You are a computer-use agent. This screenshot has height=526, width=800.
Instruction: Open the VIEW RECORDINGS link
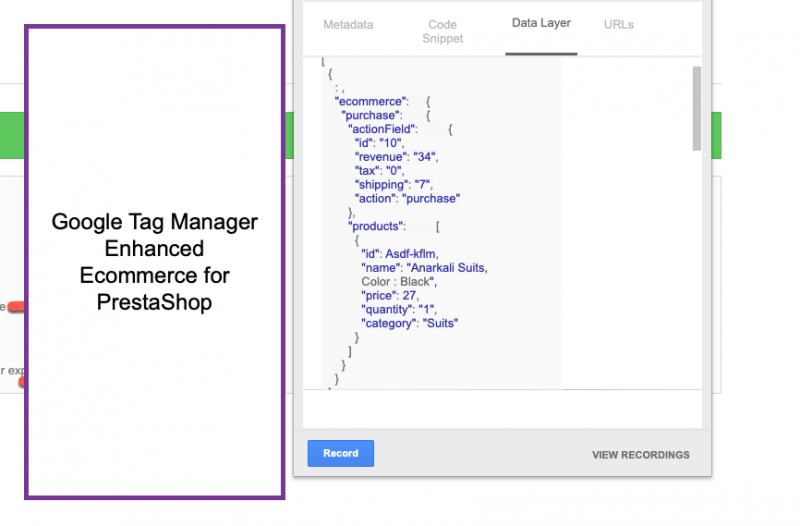(x=640, y=455)
